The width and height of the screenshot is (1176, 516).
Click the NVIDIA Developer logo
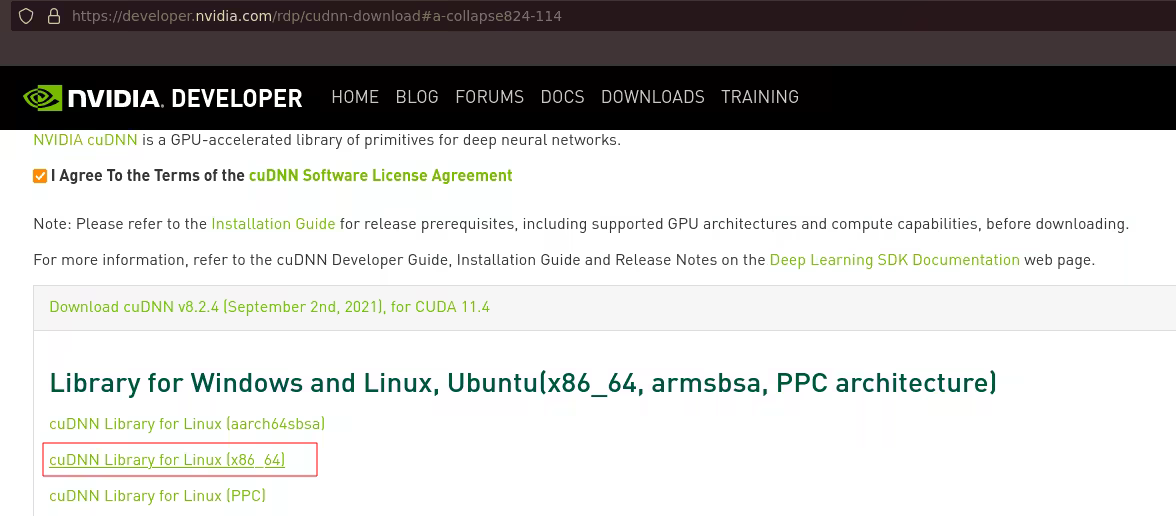point(163,98)
